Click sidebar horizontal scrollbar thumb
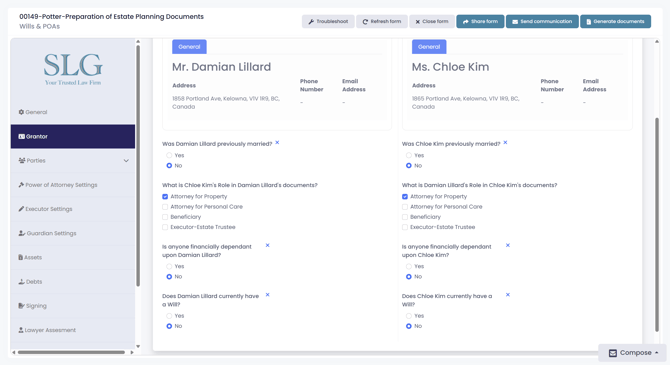Screen dimensions: 670x365 coord(71,352)
